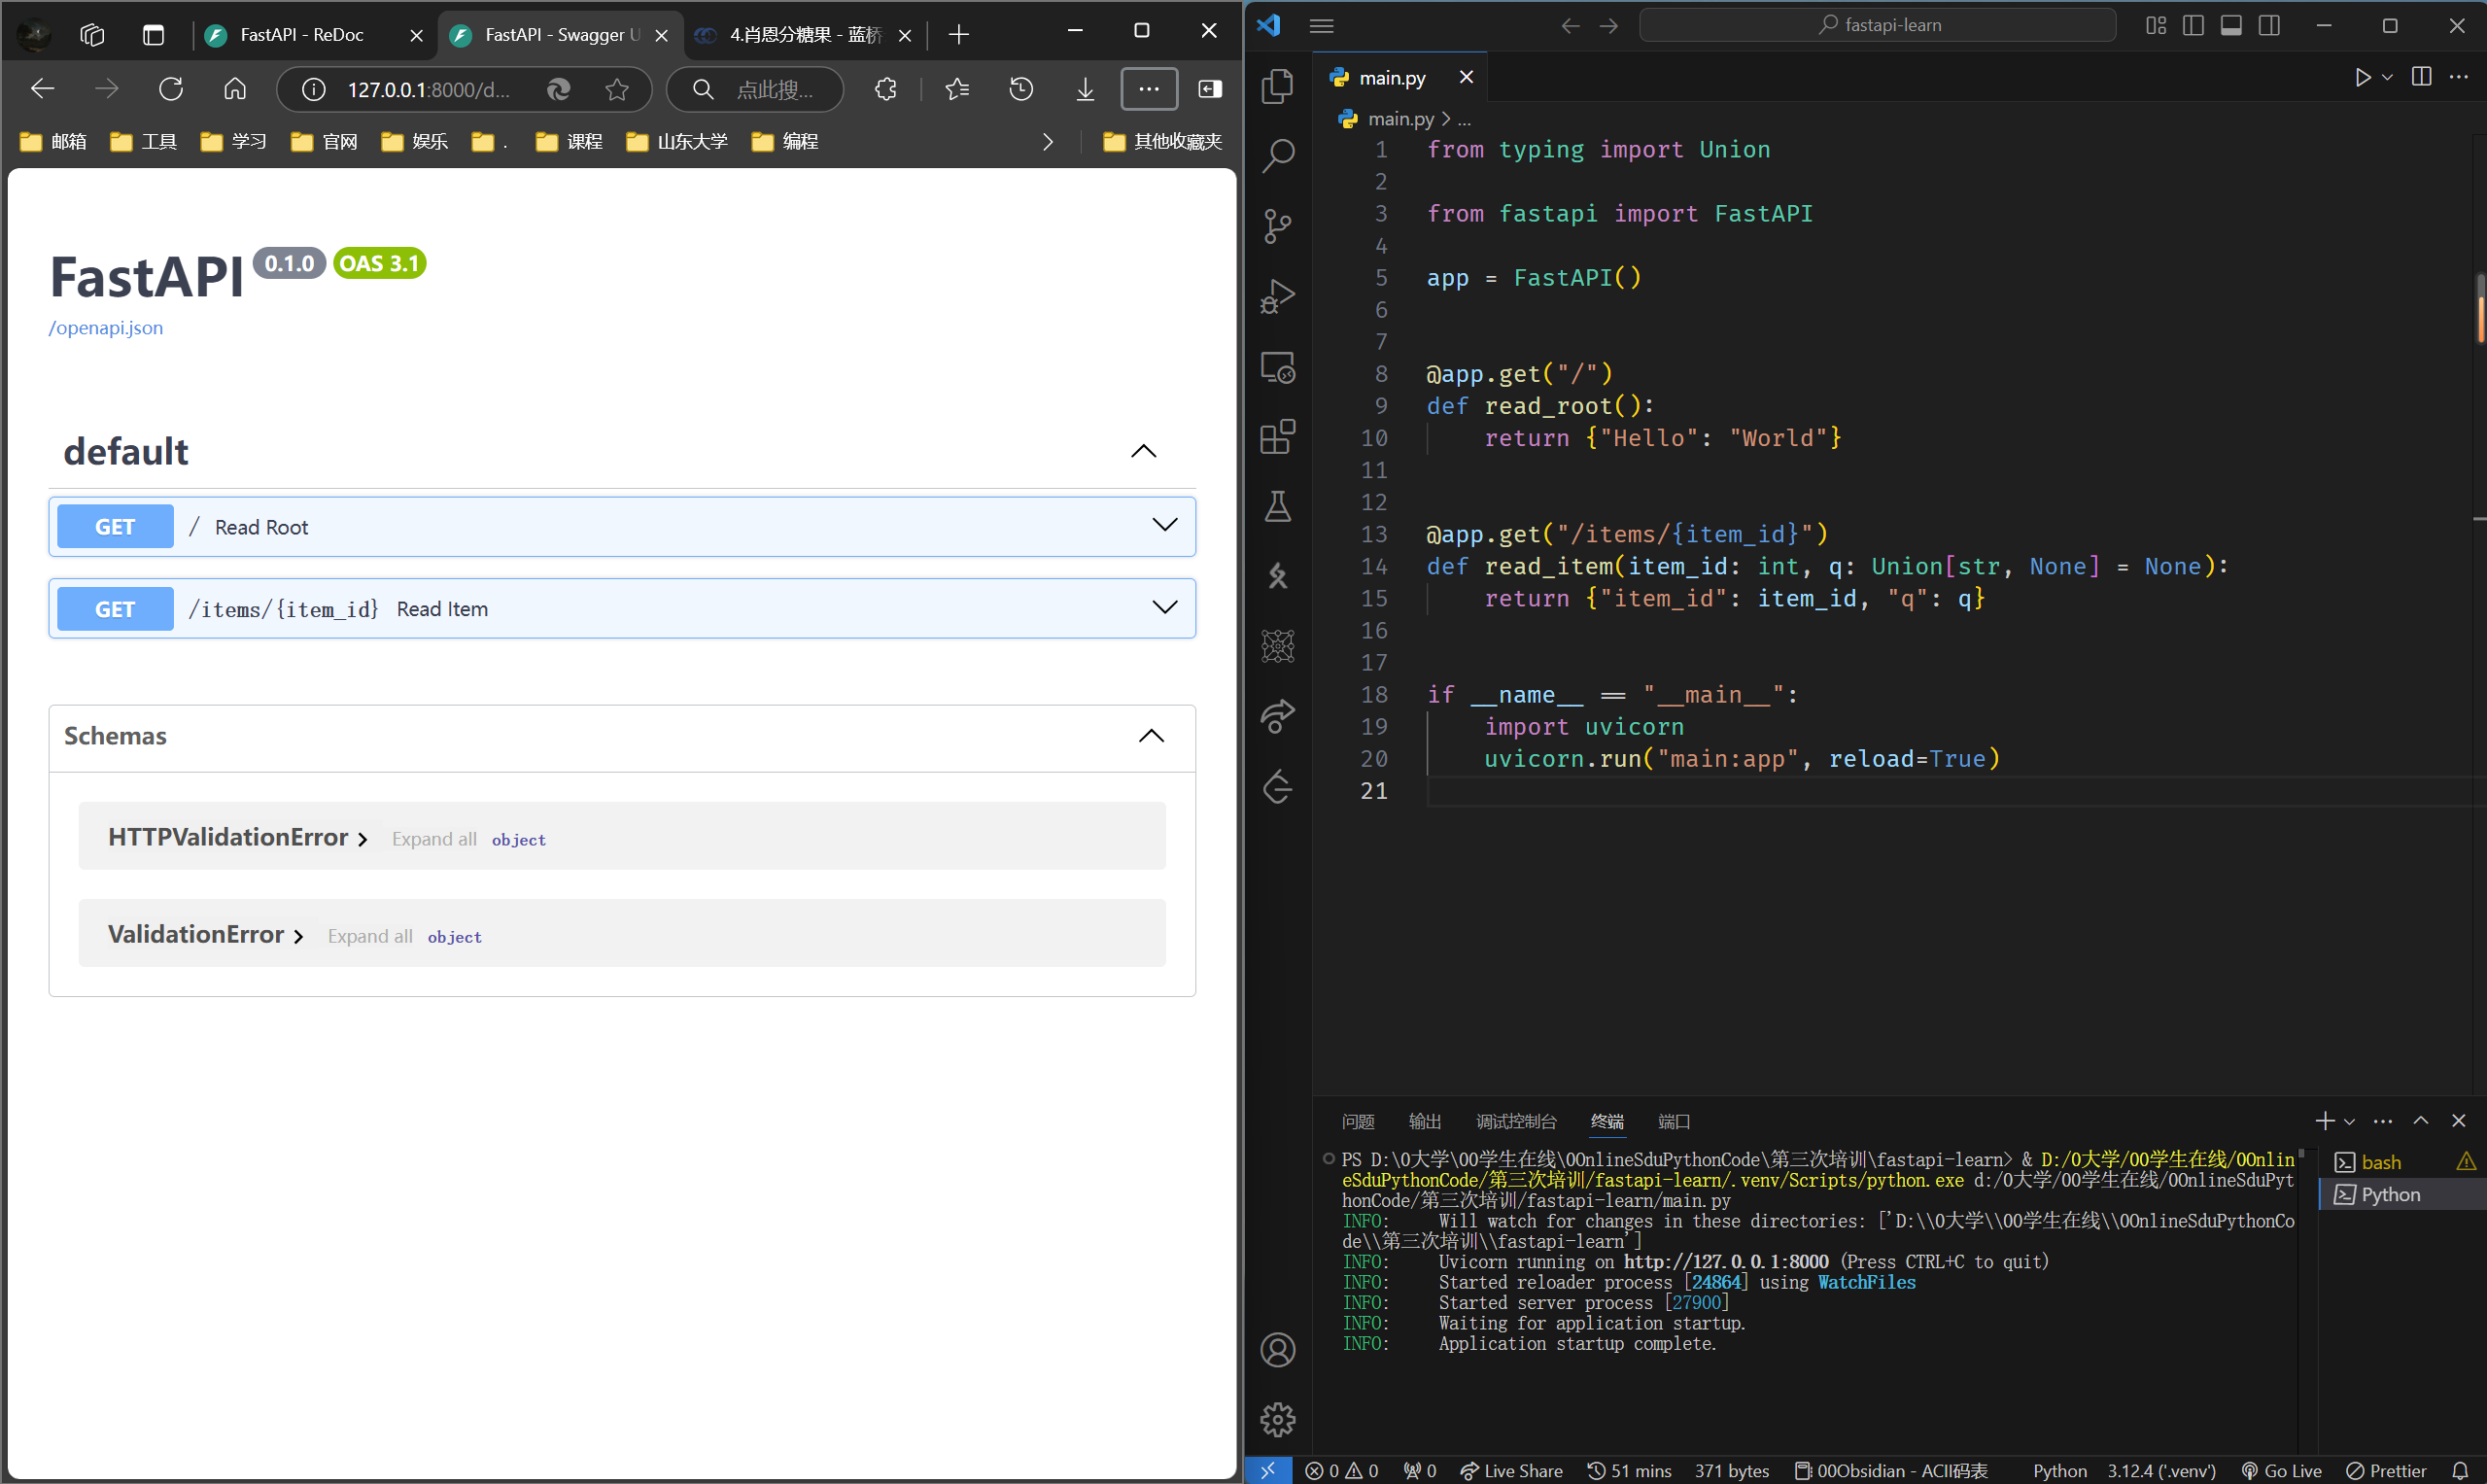The width and height of the screenshot is (2487, 1484).
Task: Toggle Prettier in the status bar
Action: [2386, 1470]
